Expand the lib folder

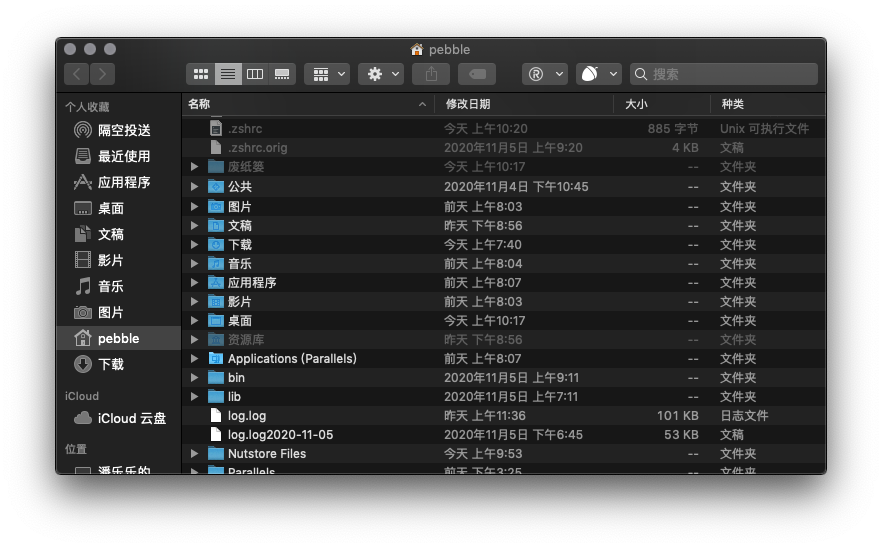point(194,397)
